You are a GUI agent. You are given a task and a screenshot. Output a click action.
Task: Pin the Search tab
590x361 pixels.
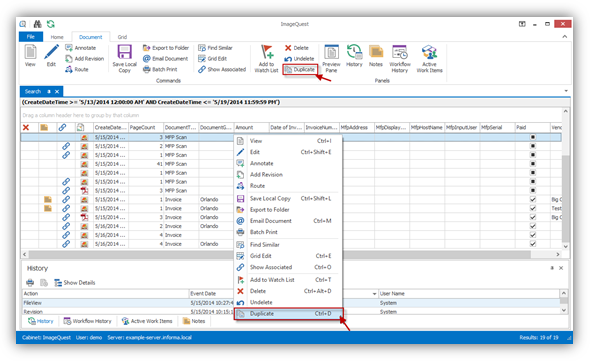tap(49, 91)
